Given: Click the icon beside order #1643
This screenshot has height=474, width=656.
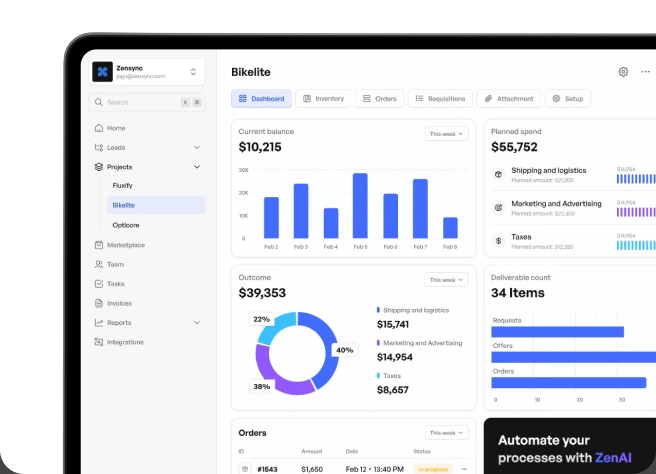Looking at the screenshot, I should pyautogui.click(x=245, y=469).
